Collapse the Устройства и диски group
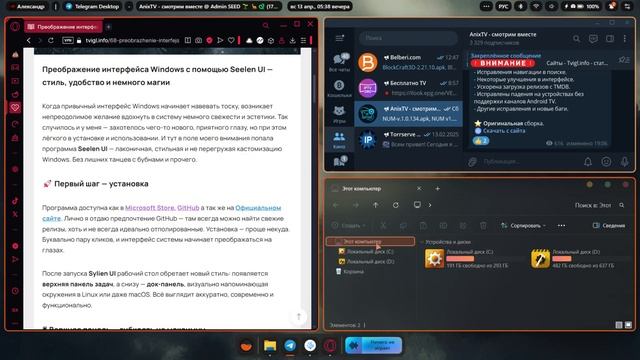640x360 pixels. (x=422, y=242)
